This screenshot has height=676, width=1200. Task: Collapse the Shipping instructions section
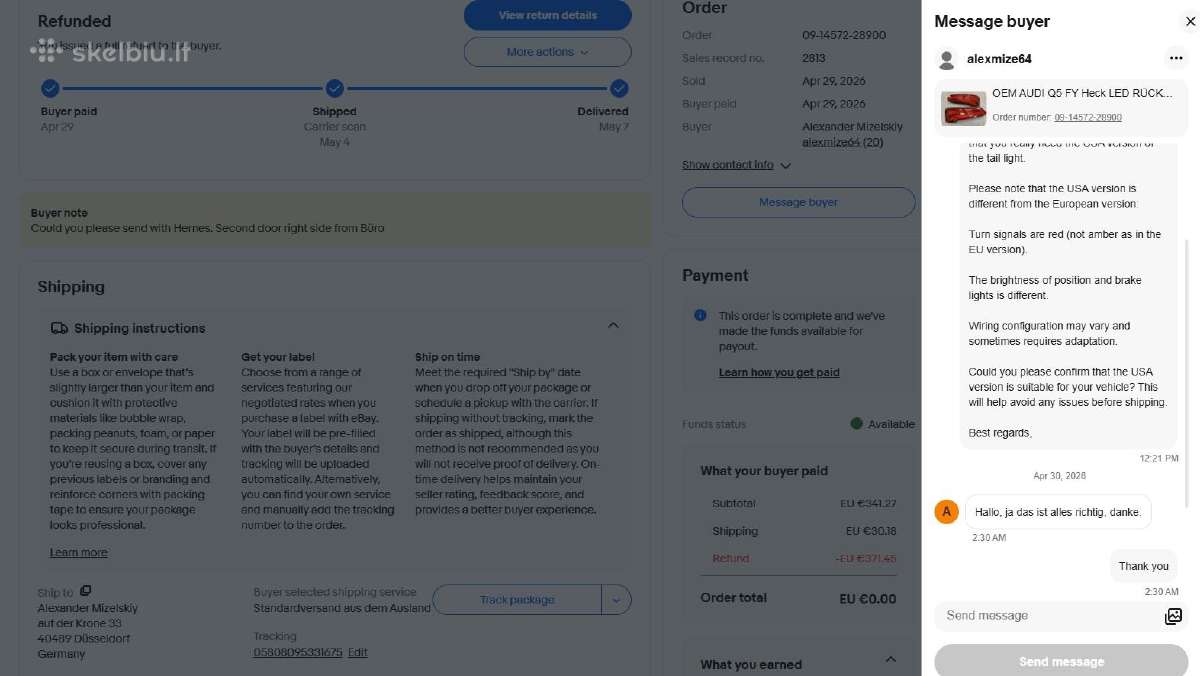[x=613, y=325]
